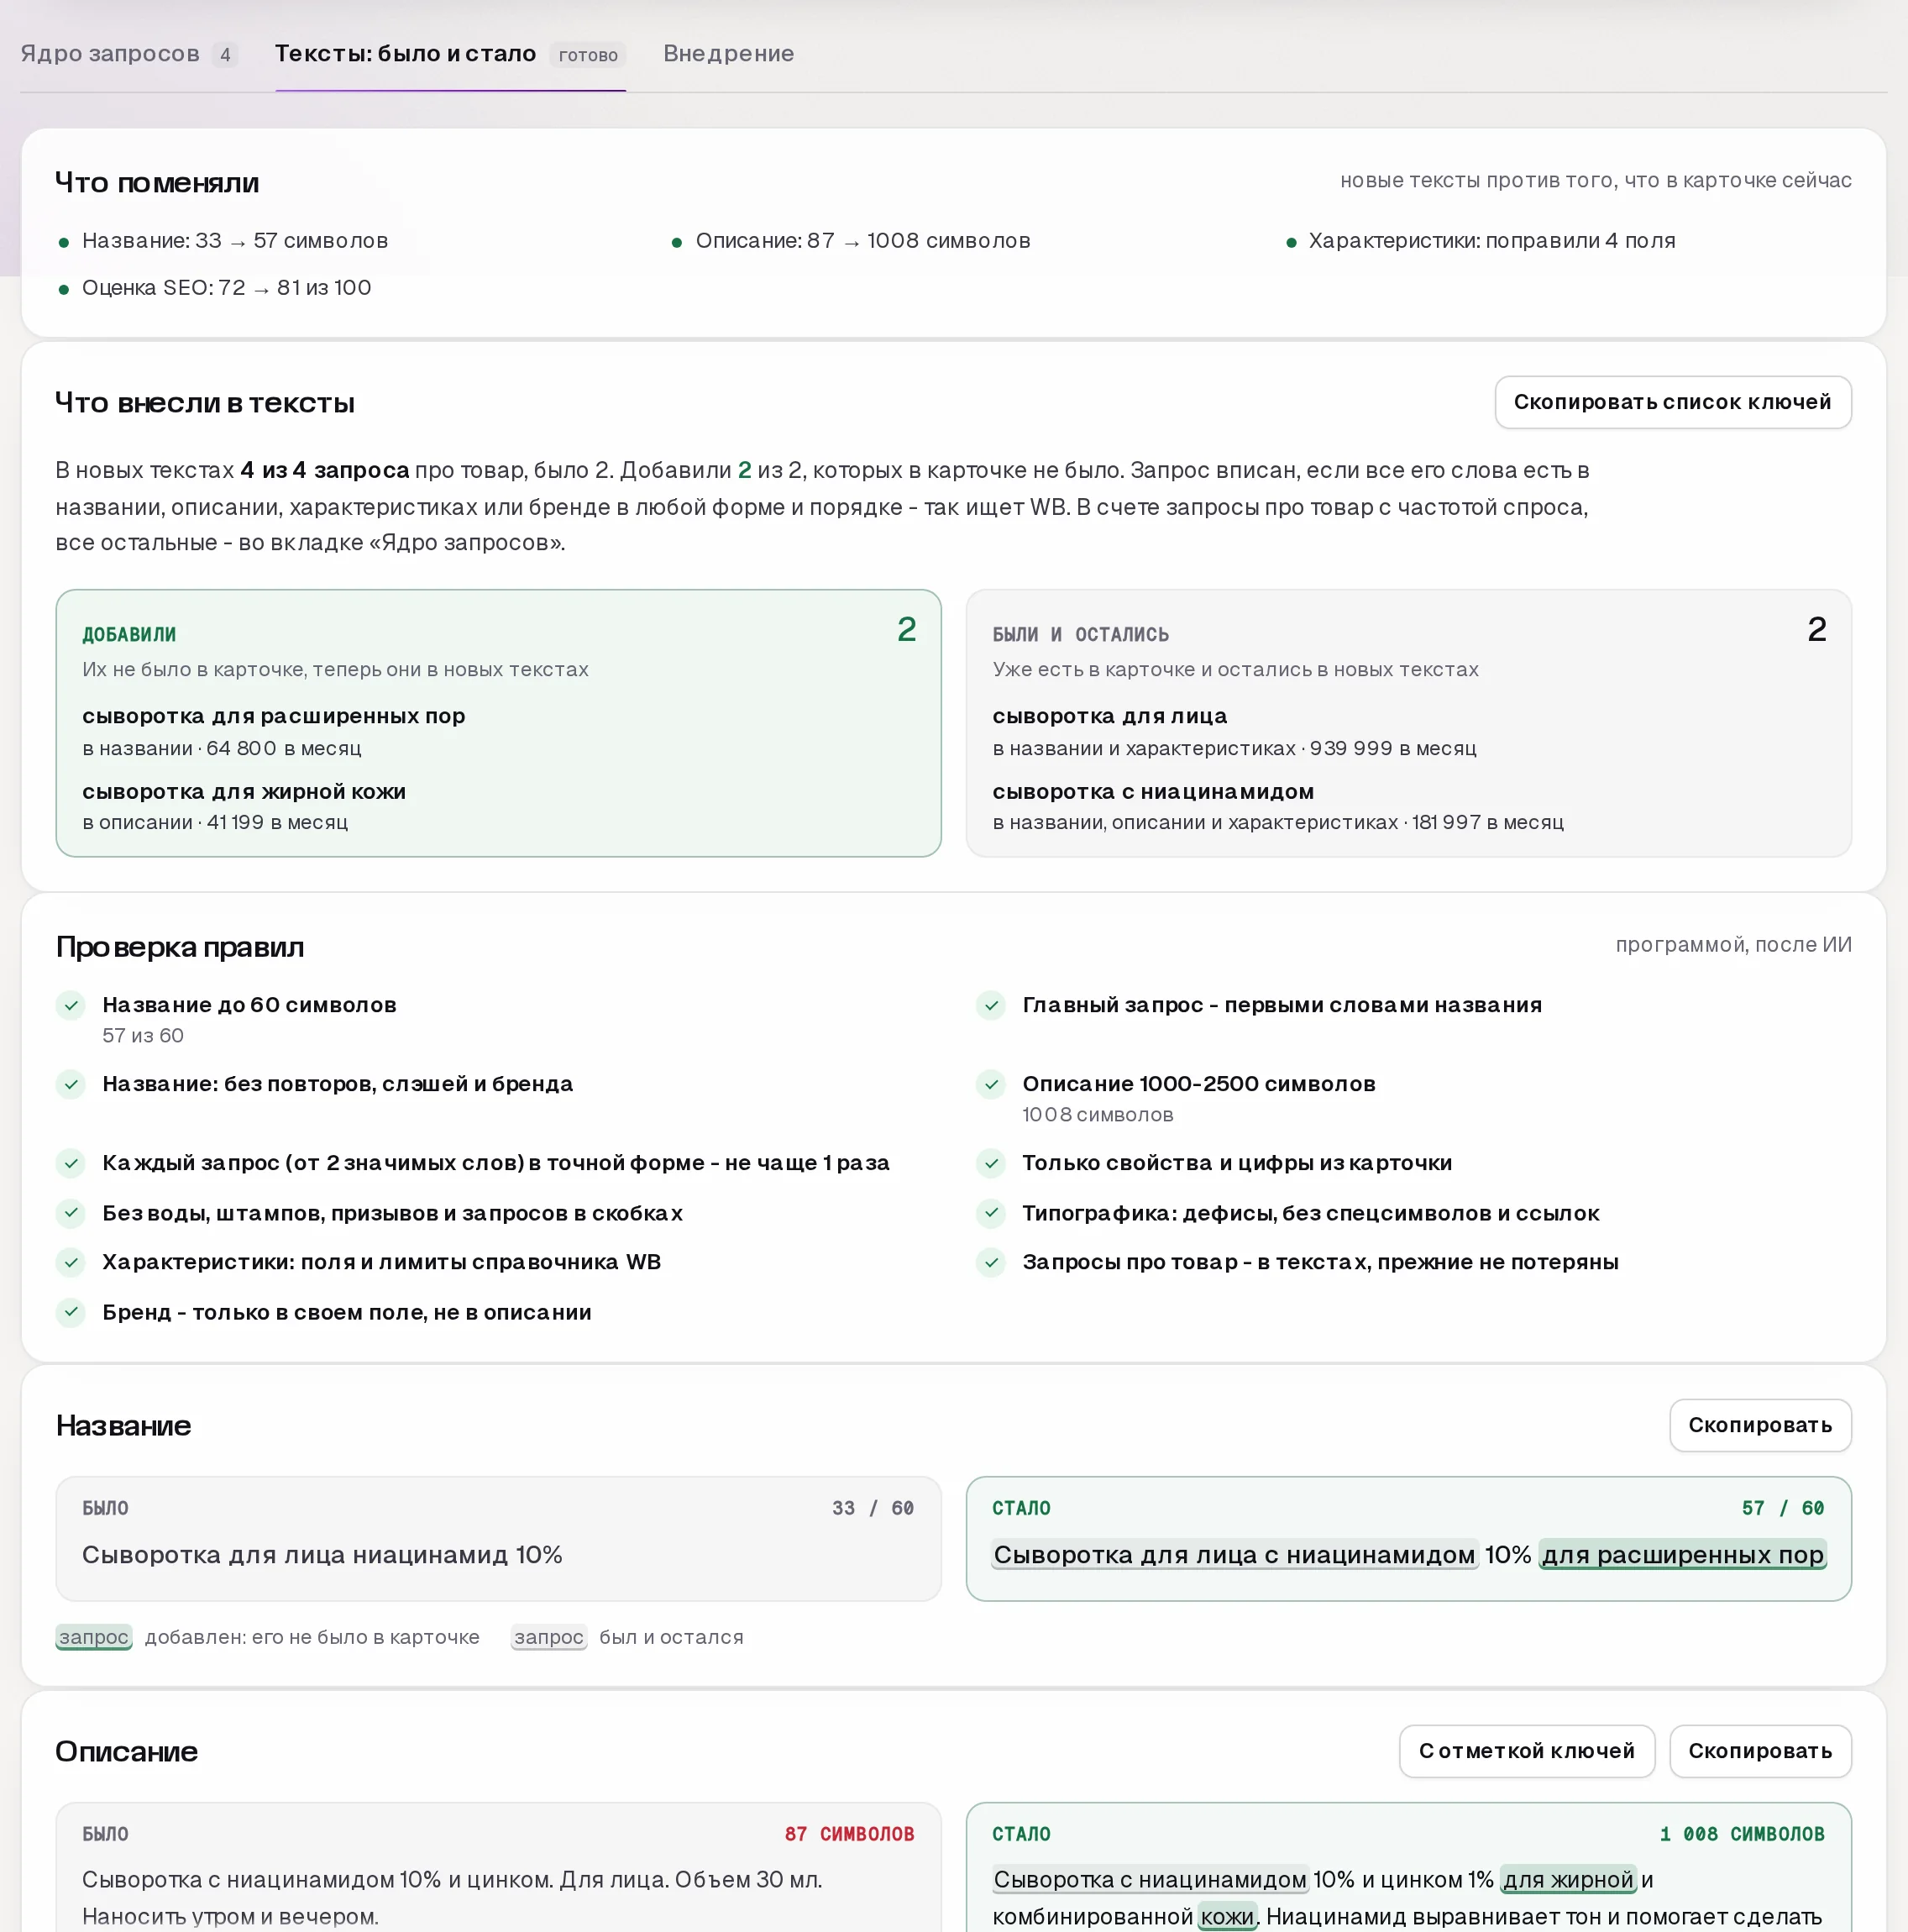Click "Скопировать" button in Описание section
This screenshot has width=1908, height=1932.
(1759, 1751)
